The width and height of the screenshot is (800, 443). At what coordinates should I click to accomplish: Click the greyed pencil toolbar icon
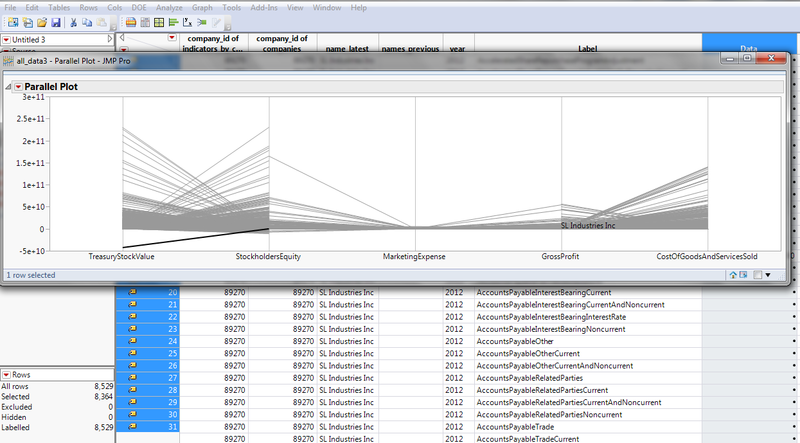(216, 22)
